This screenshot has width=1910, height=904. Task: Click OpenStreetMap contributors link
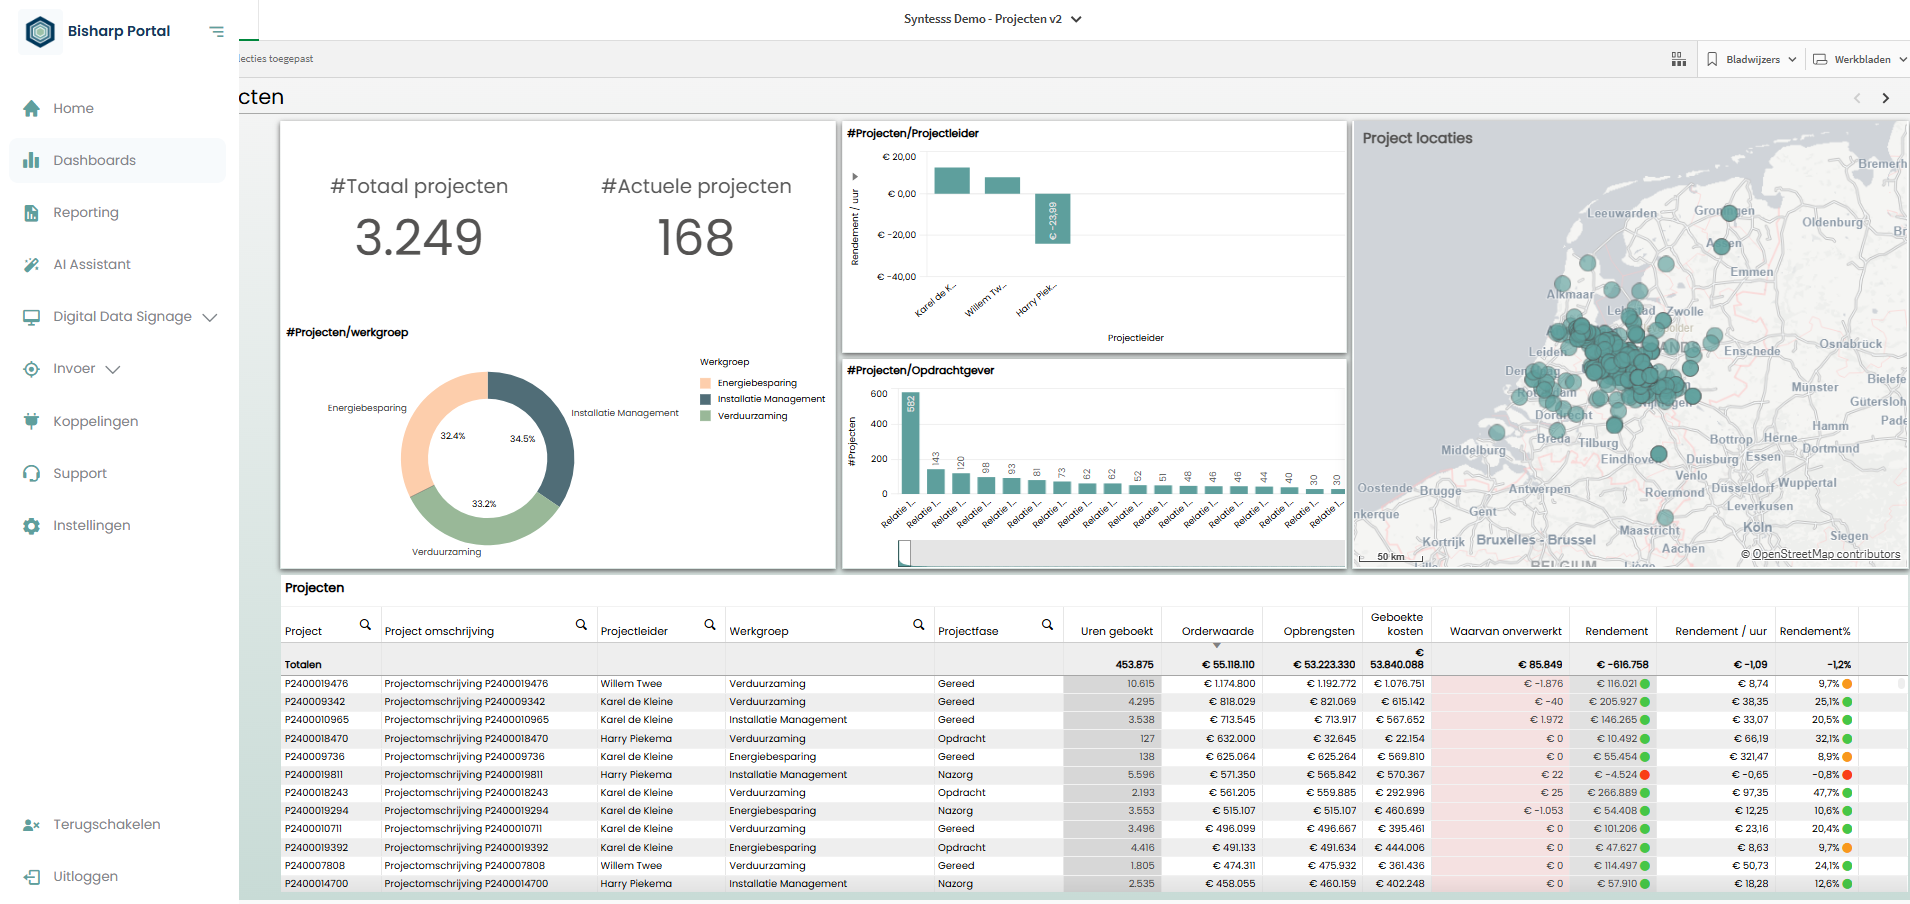(1826, 554)
